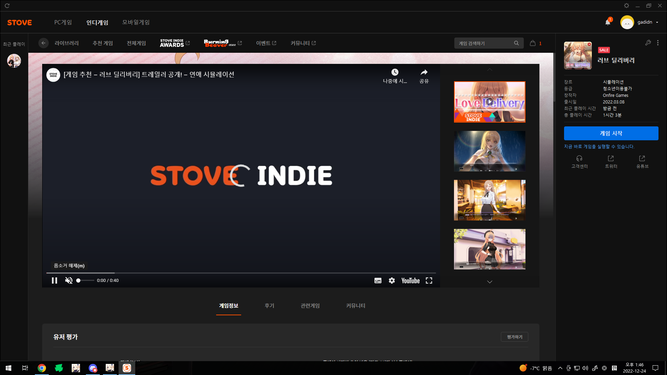The width and height of the screenshot is (667, 375).
Task: Switch to the 게임정보 tab
Action: tap(228, 306)
